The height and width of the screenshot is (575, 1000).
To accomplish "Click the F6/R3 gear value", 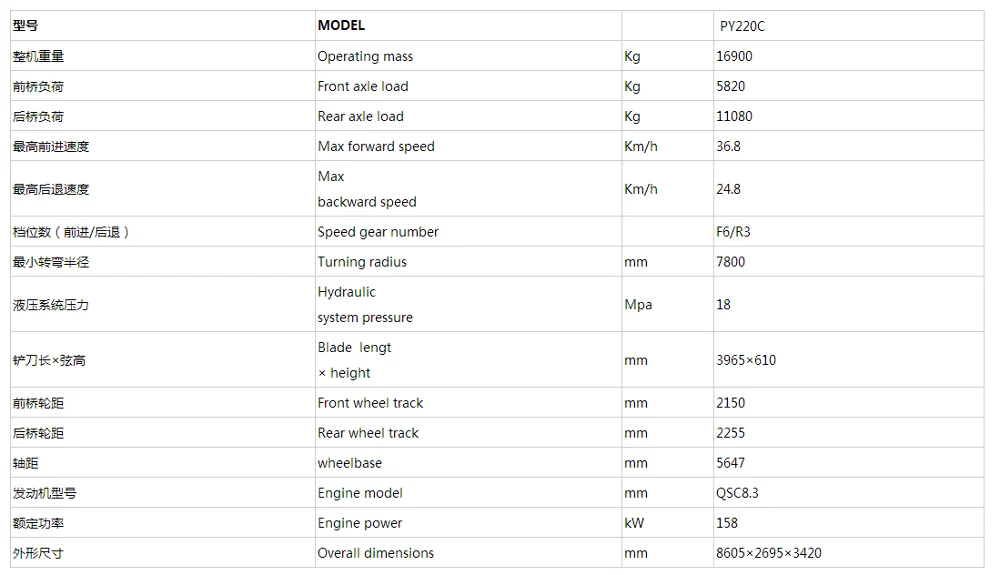I will point(733,232).
